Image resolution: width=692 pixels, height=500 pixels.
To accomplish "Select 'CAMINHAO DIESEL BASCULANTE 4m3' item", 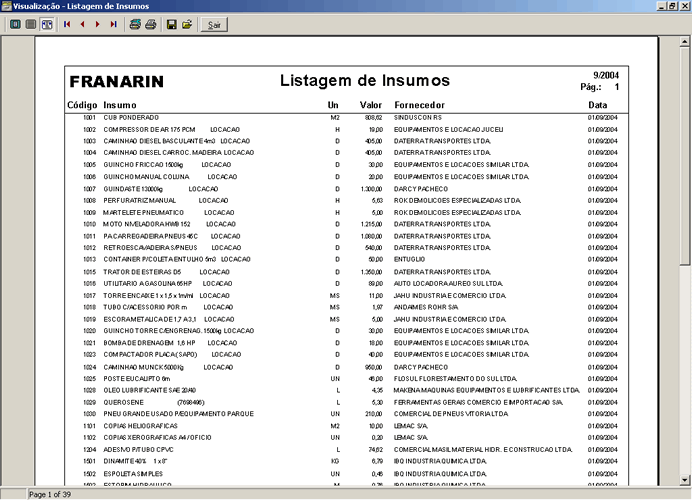I will coord(159,141).
